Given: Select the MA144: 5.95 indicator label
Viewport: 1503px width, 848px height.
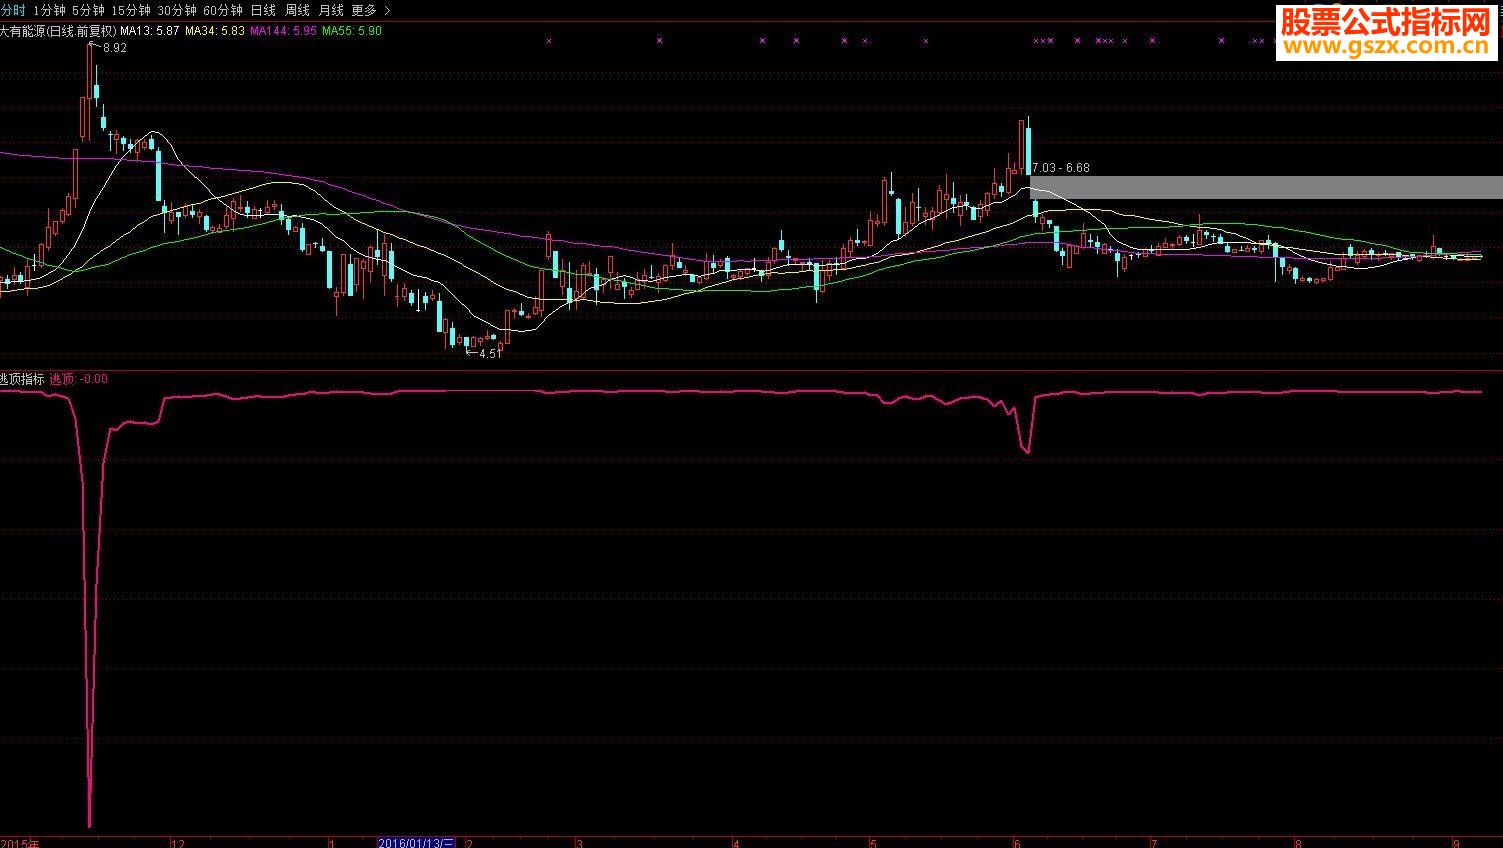Looking at the screenshot, I should tap(283, 31).
